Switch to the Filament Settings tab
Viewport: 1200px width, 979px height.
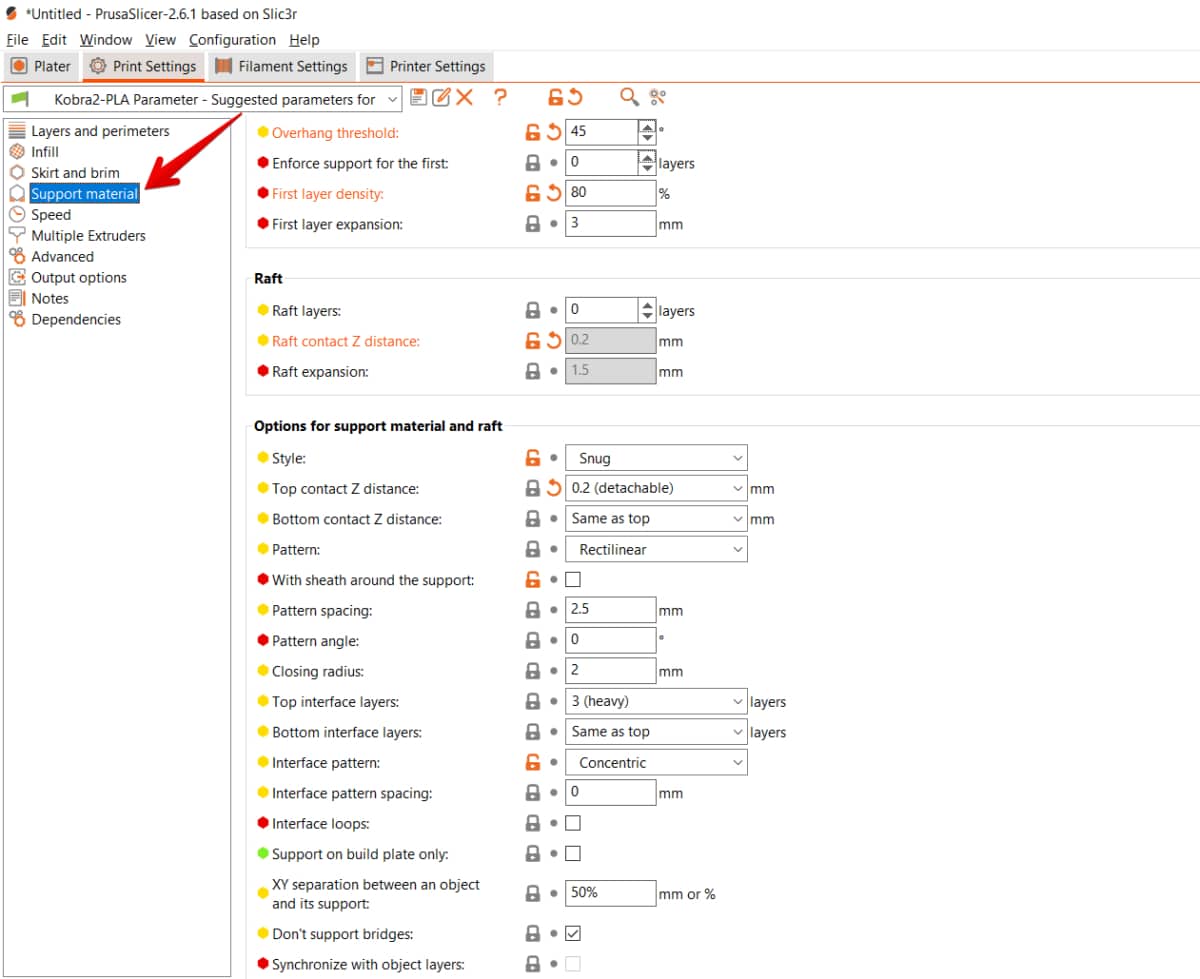(281, 66)
